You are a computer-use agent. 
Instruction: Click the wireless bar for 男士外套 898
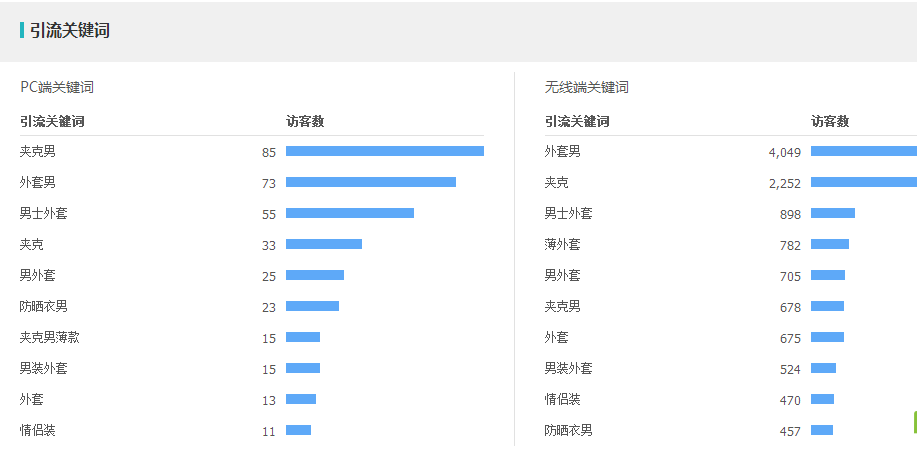pos(833,213)
